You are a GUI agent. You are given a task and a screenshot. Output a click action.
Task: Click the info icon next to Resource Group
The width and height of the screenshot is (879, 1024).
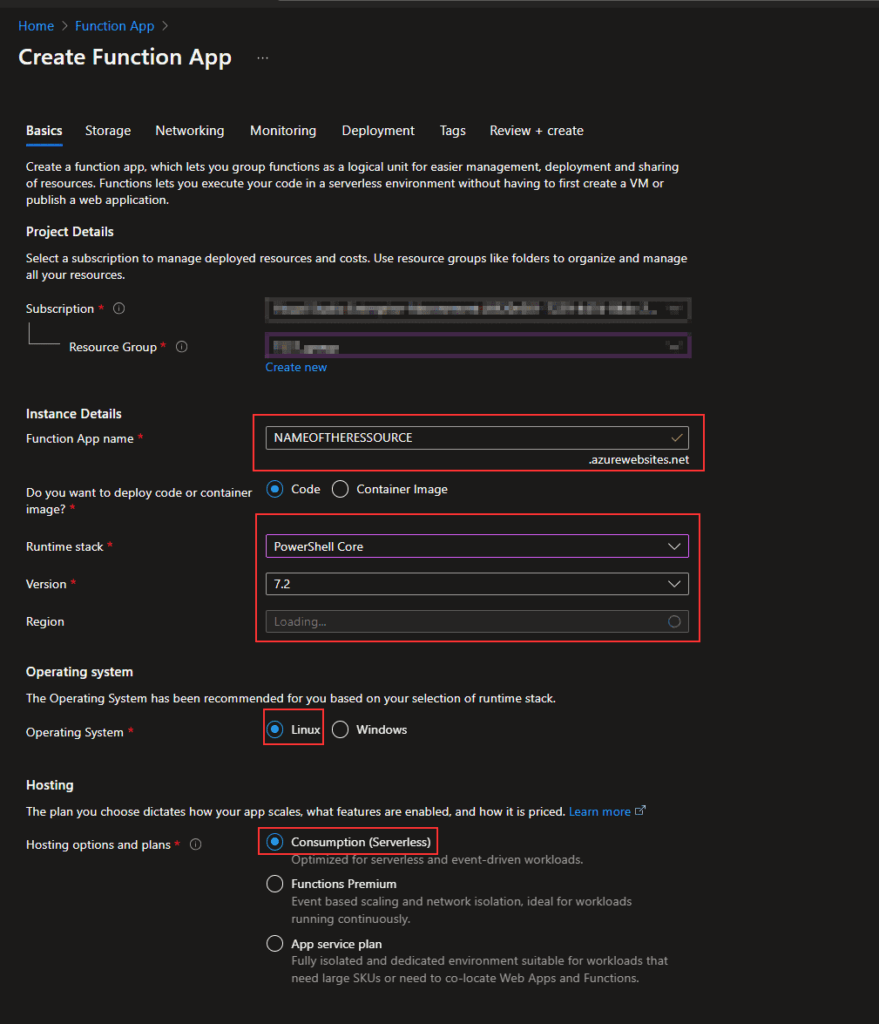click(181, 346)
